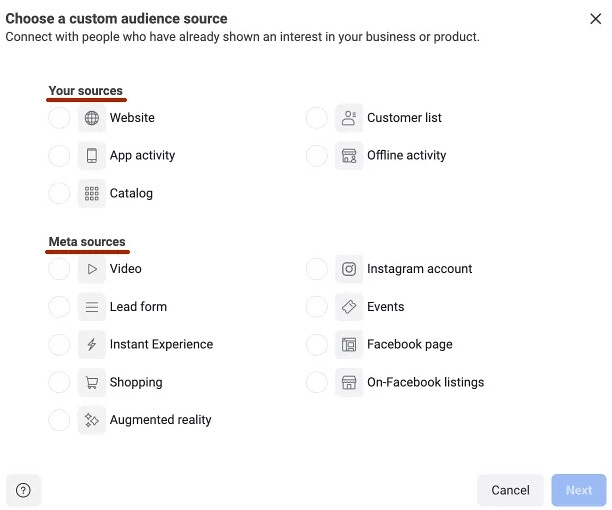Close the custom audience source dialog
The image size is (612, 510).
(x=596, y=18)
